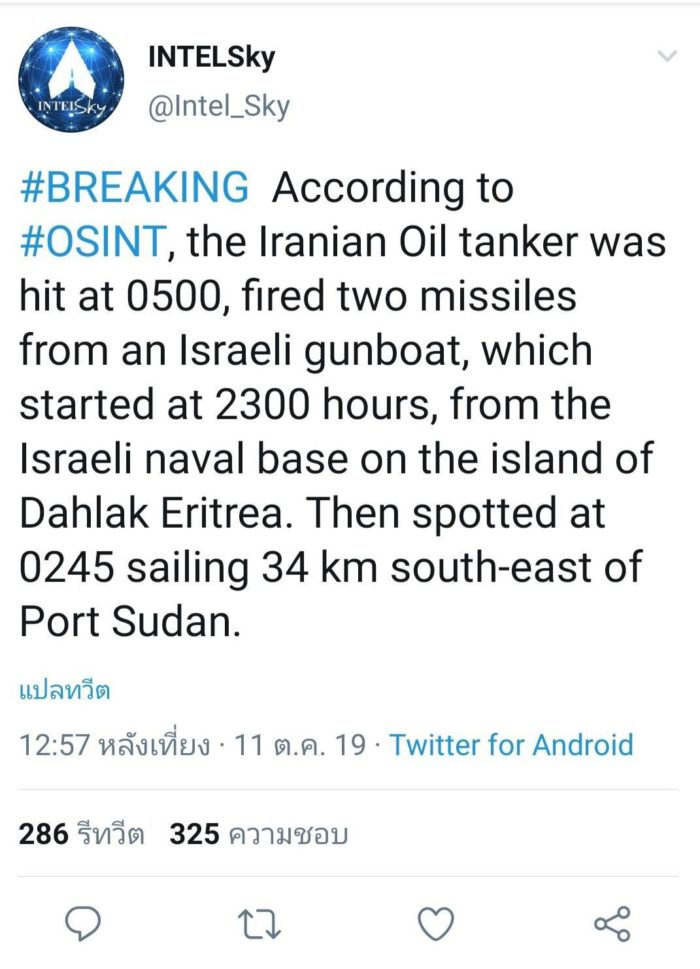The height and width of the screenshot is (969, 700).
Task: Click 'Port Sudan.' ending the tweet
Action: click(130, 621)
